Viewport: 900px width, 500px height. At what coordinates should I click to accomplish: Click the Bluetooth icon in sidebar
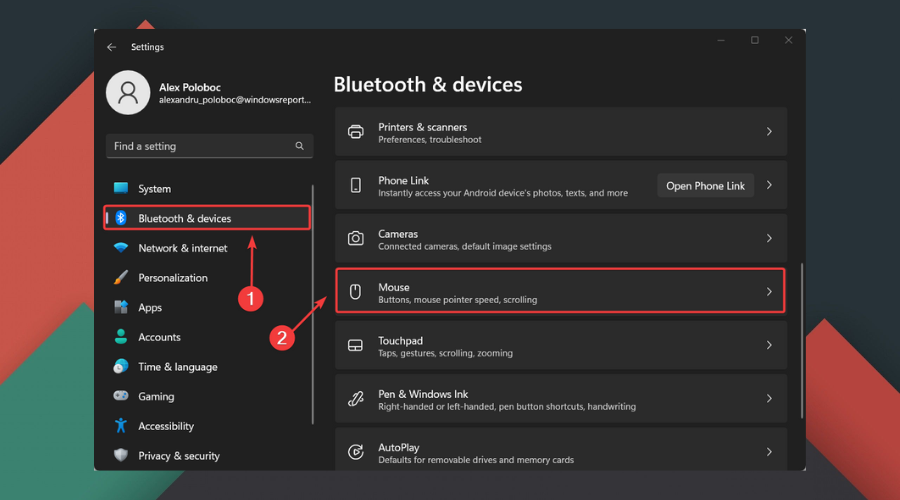121,218
